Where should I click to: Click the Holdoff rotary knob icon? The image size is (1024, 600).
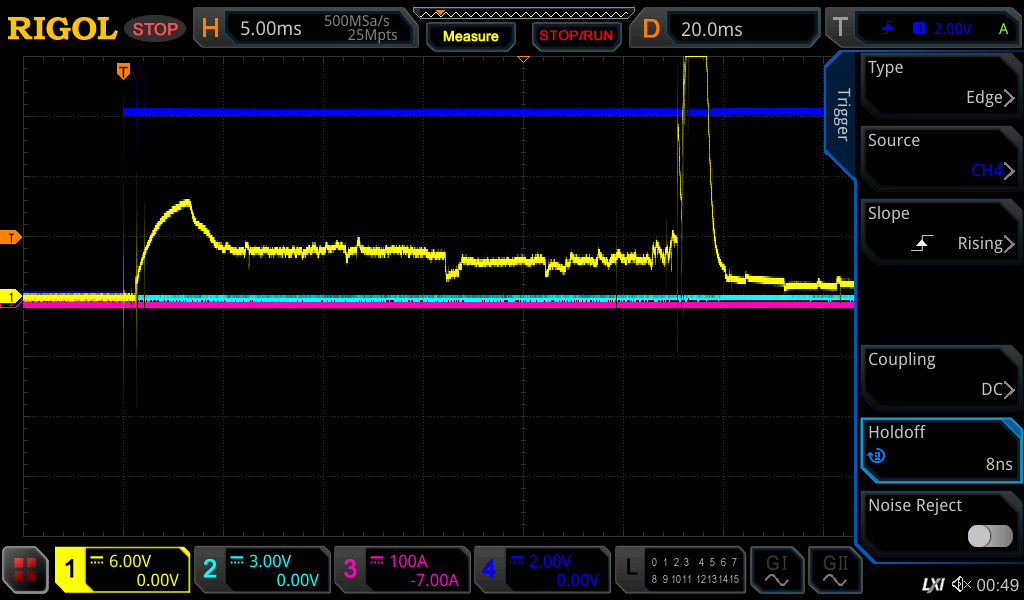click(x=876, y=456)
